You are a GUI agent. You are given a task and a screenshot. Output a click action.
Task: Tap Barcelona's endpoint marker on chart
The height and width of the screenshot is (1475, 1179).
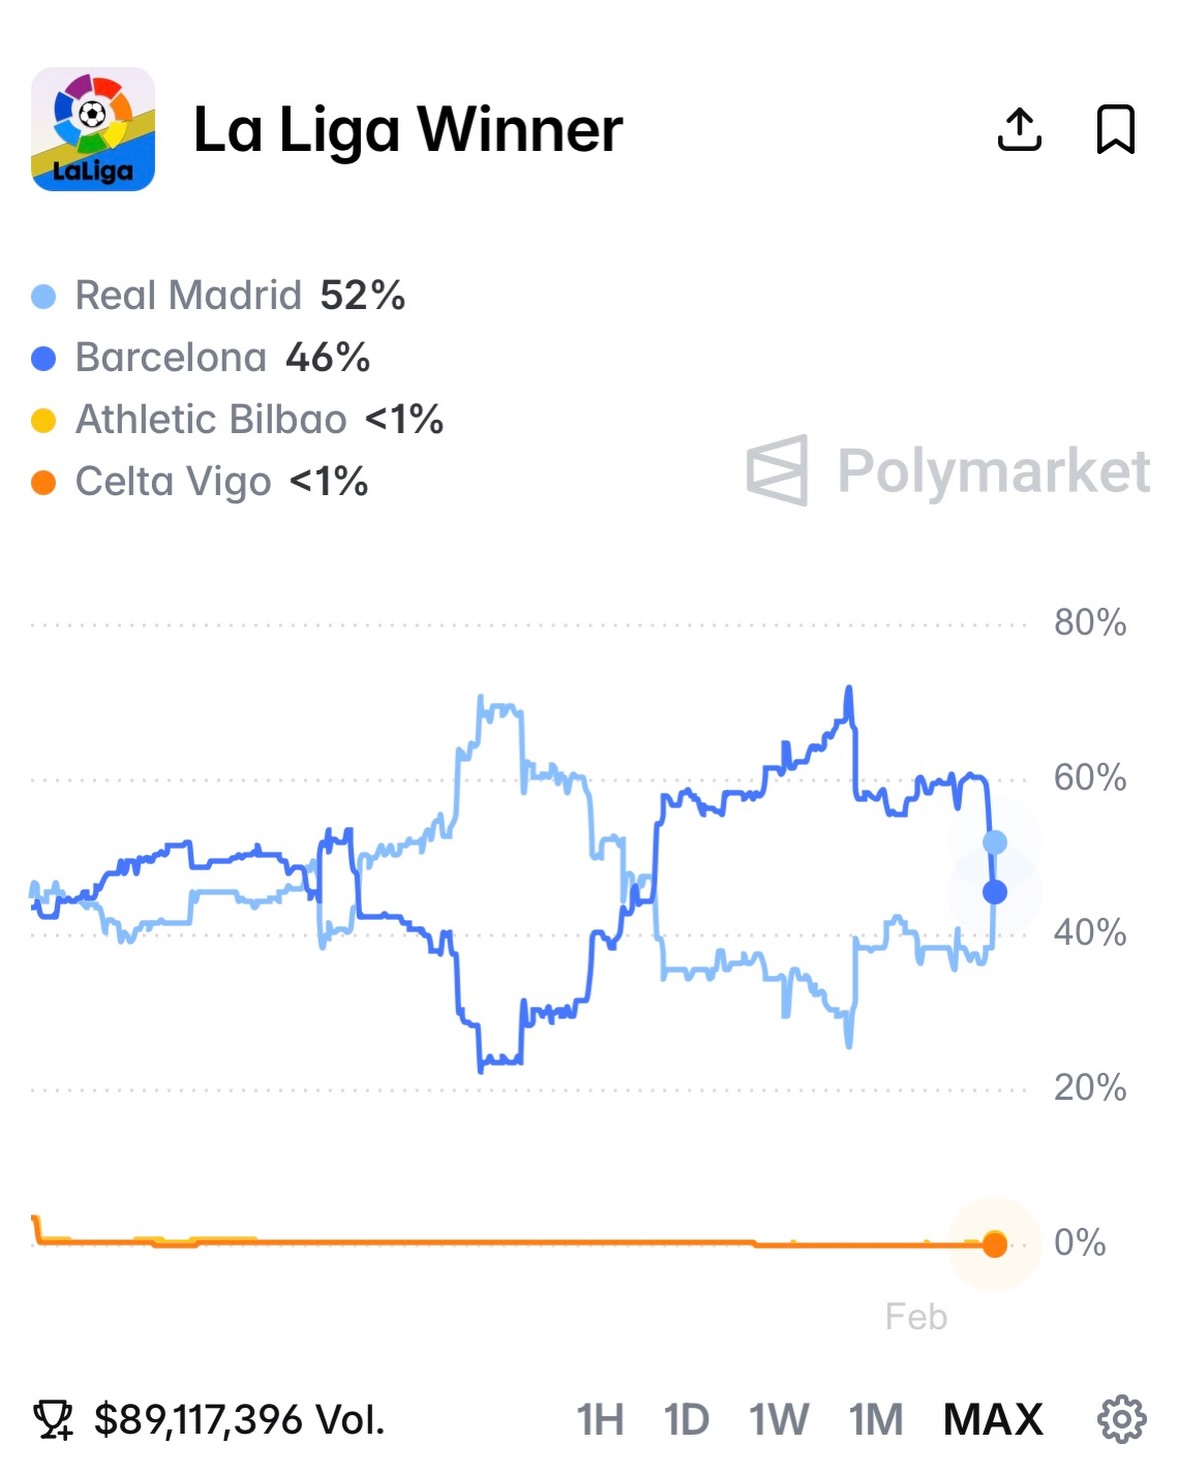[994, 892]
